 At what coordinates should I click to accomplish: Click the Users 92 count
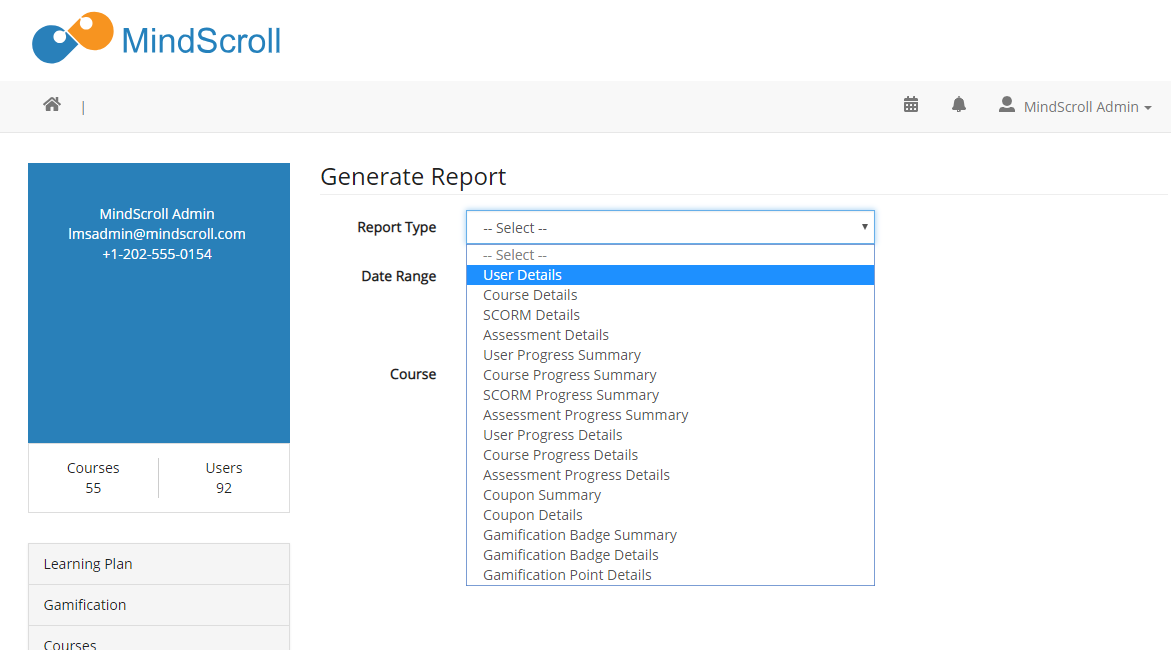click(x=224, y=477)
